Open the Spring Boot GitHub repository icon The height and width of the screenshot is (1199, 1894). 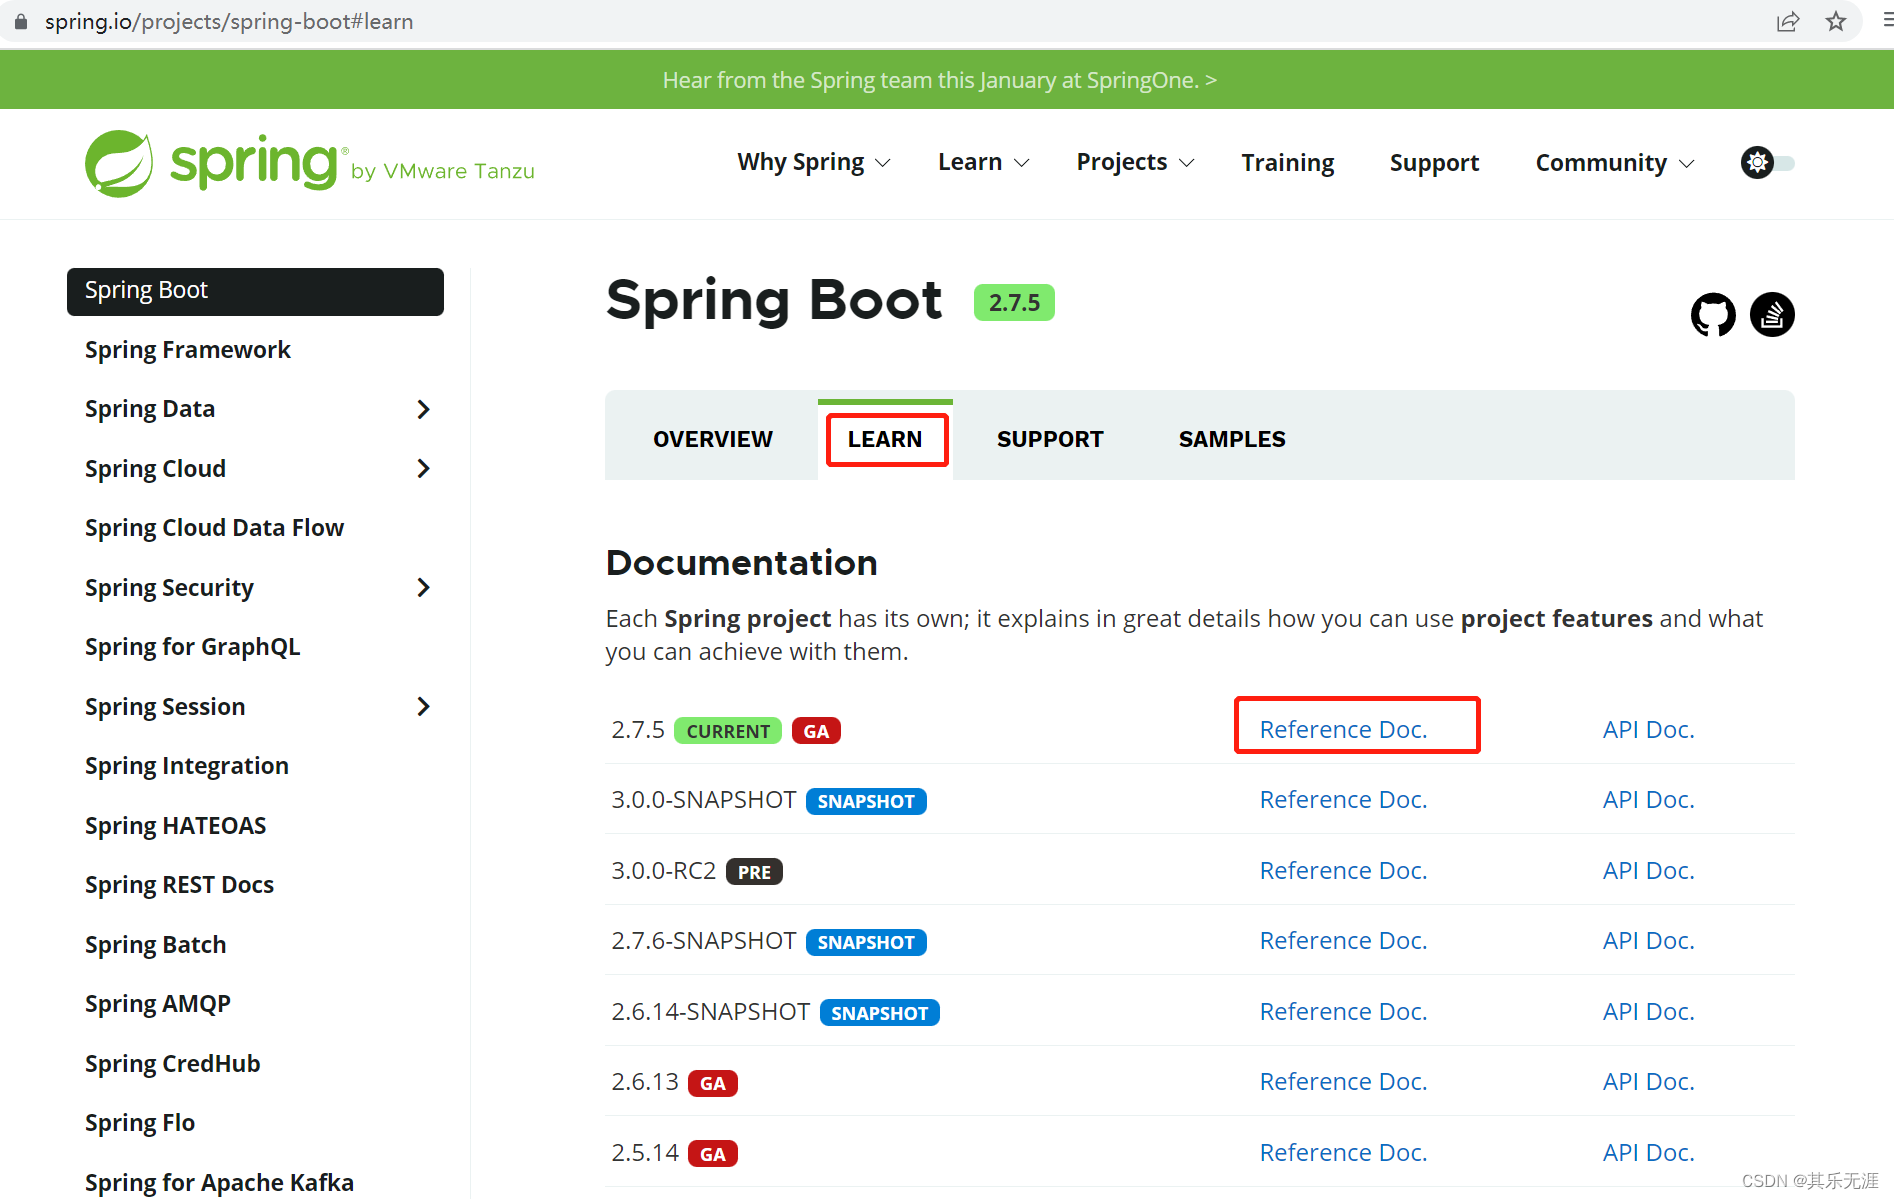tap(1713, 315)
